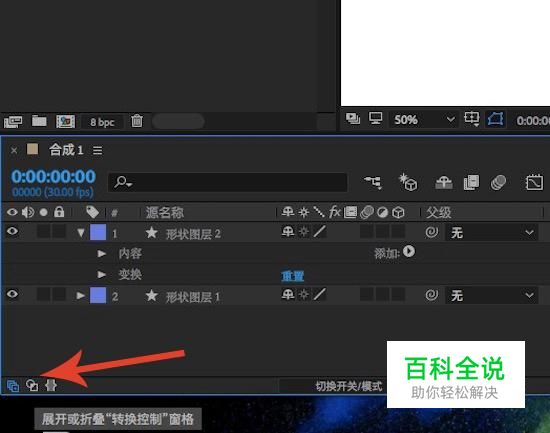
Task: Toggle shy switch on 形状图层 2
Action: click(288, 232)
